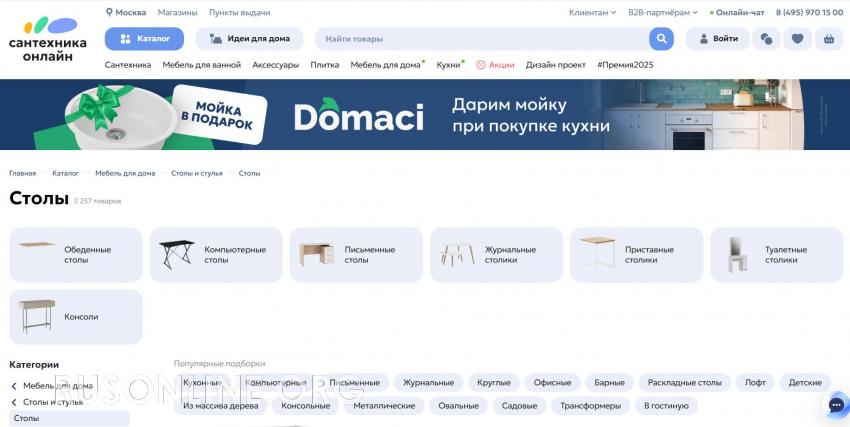This screenshot has width=850, height=427.
Task: Open the Сантехника menu item
Action: pos(128,64)
